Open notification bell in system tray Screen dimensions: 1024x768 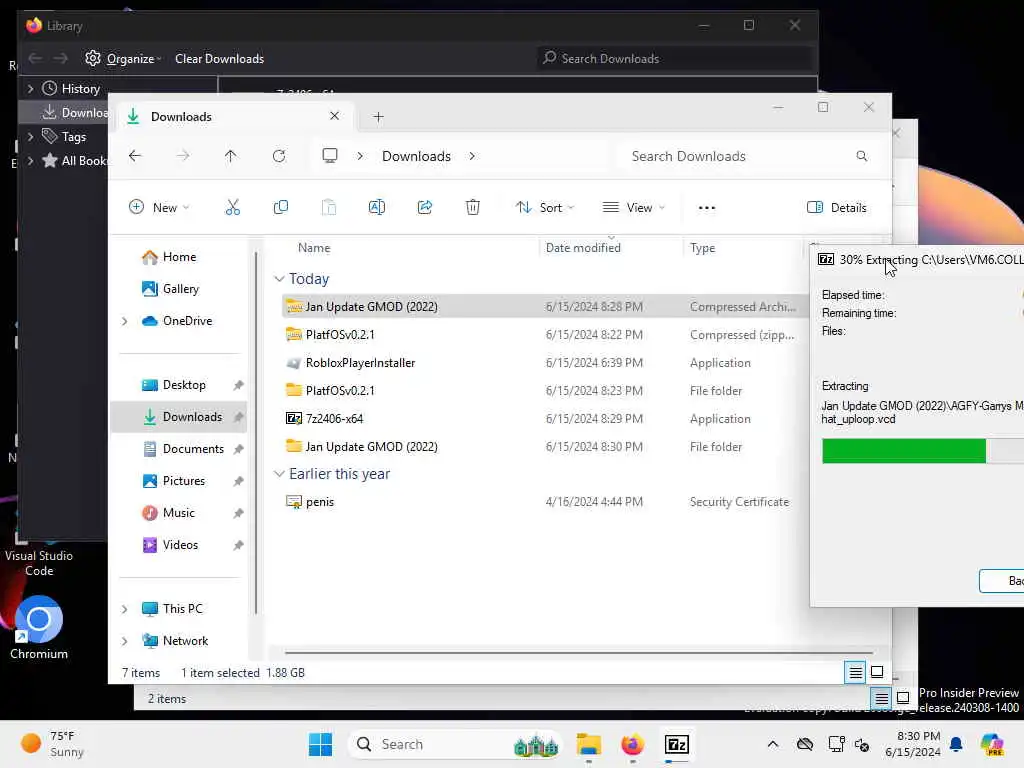pyautogui.click(x=956, y=744)
